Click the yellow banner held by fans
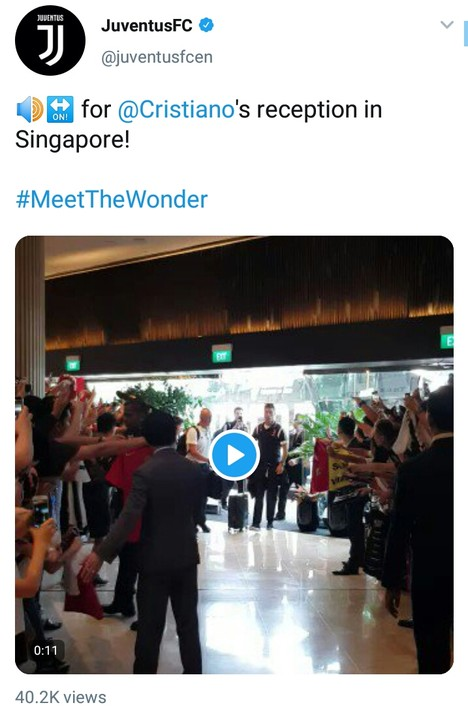Screen dimensions: 468x720 340,472
